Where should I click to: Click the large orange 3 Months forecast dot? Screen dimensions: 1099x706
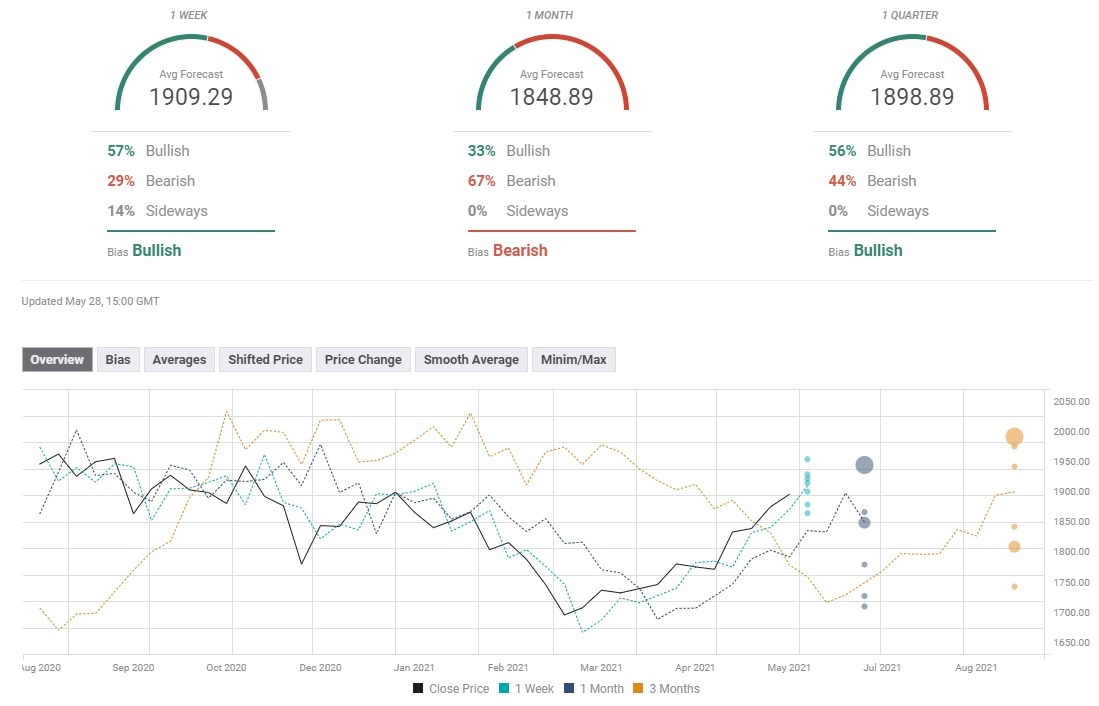(1013, 437)
